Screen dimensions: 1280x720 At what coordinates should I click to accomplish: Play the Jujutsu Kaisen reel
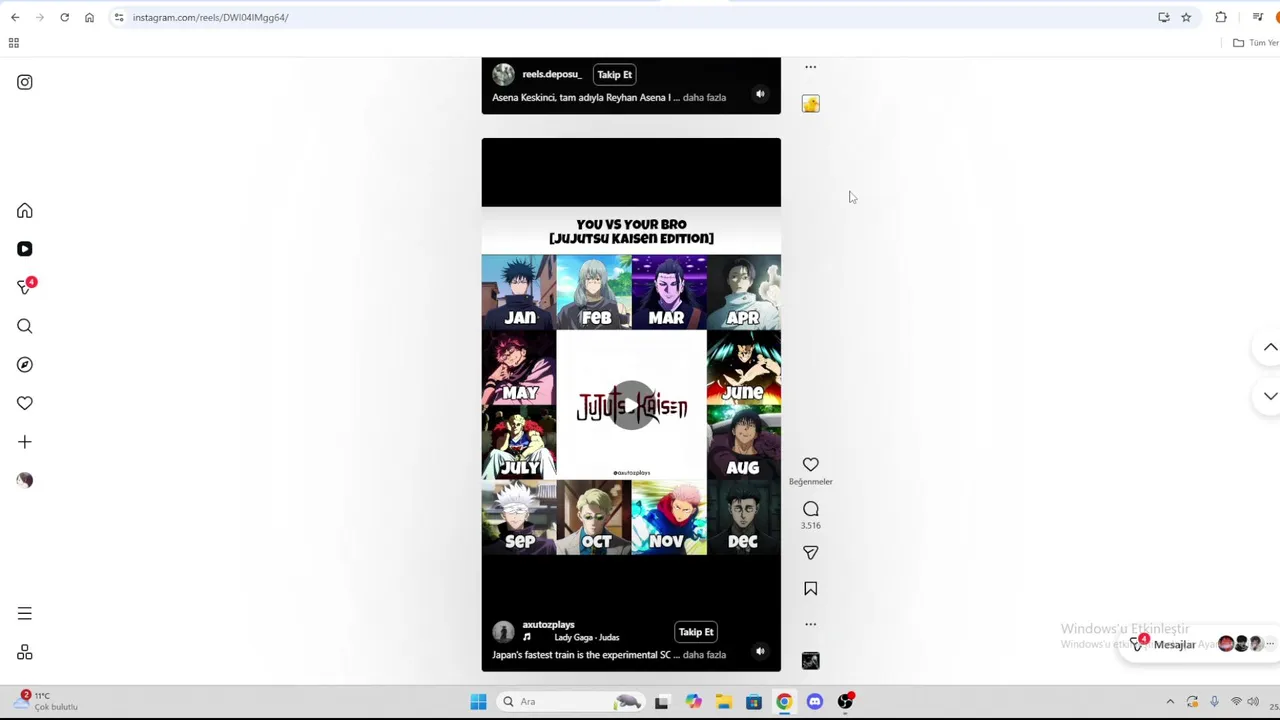(631, 405)
